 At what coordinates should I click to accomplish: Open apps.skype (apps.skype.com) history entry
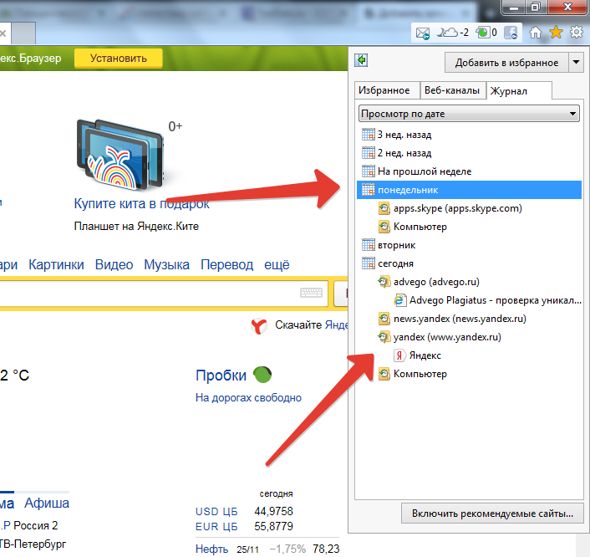click(x=450, y=208)
